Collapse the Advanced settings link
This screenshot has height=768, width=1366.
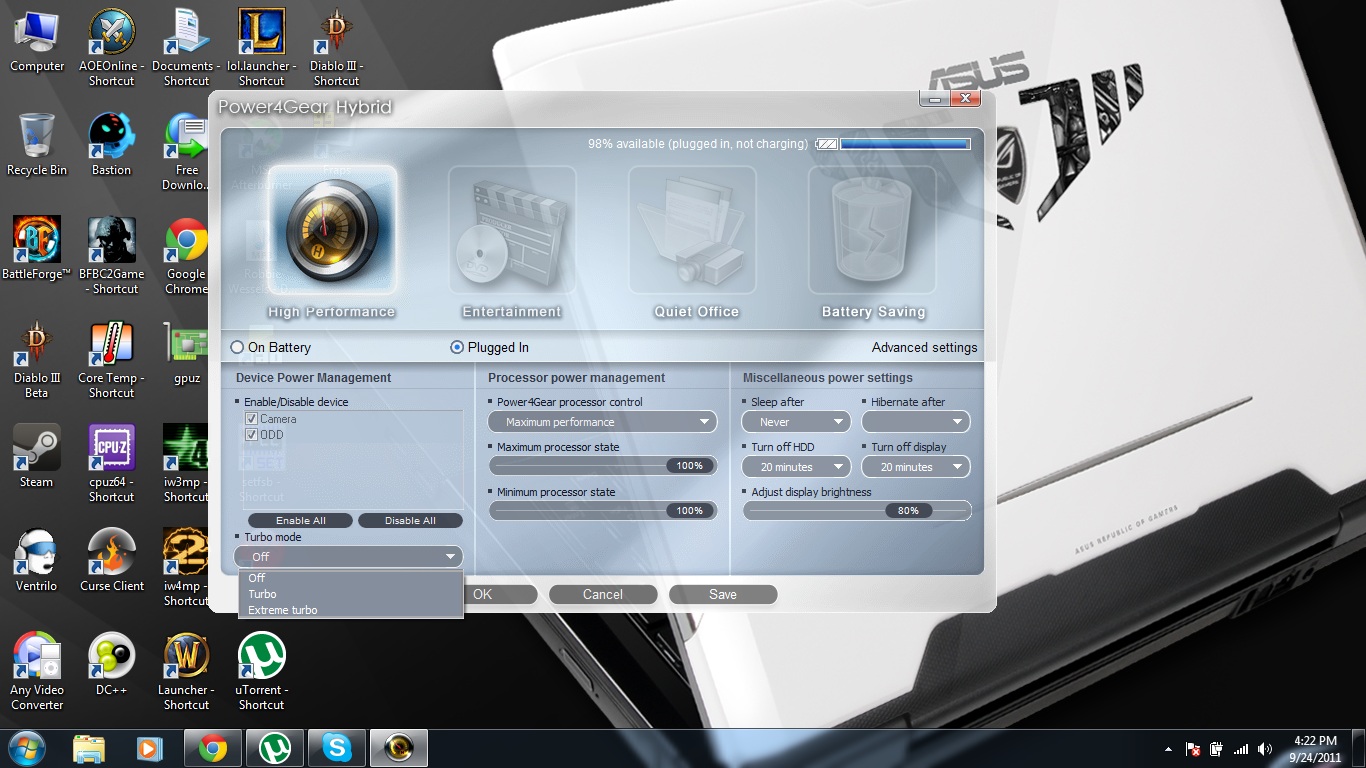point(924,348)
